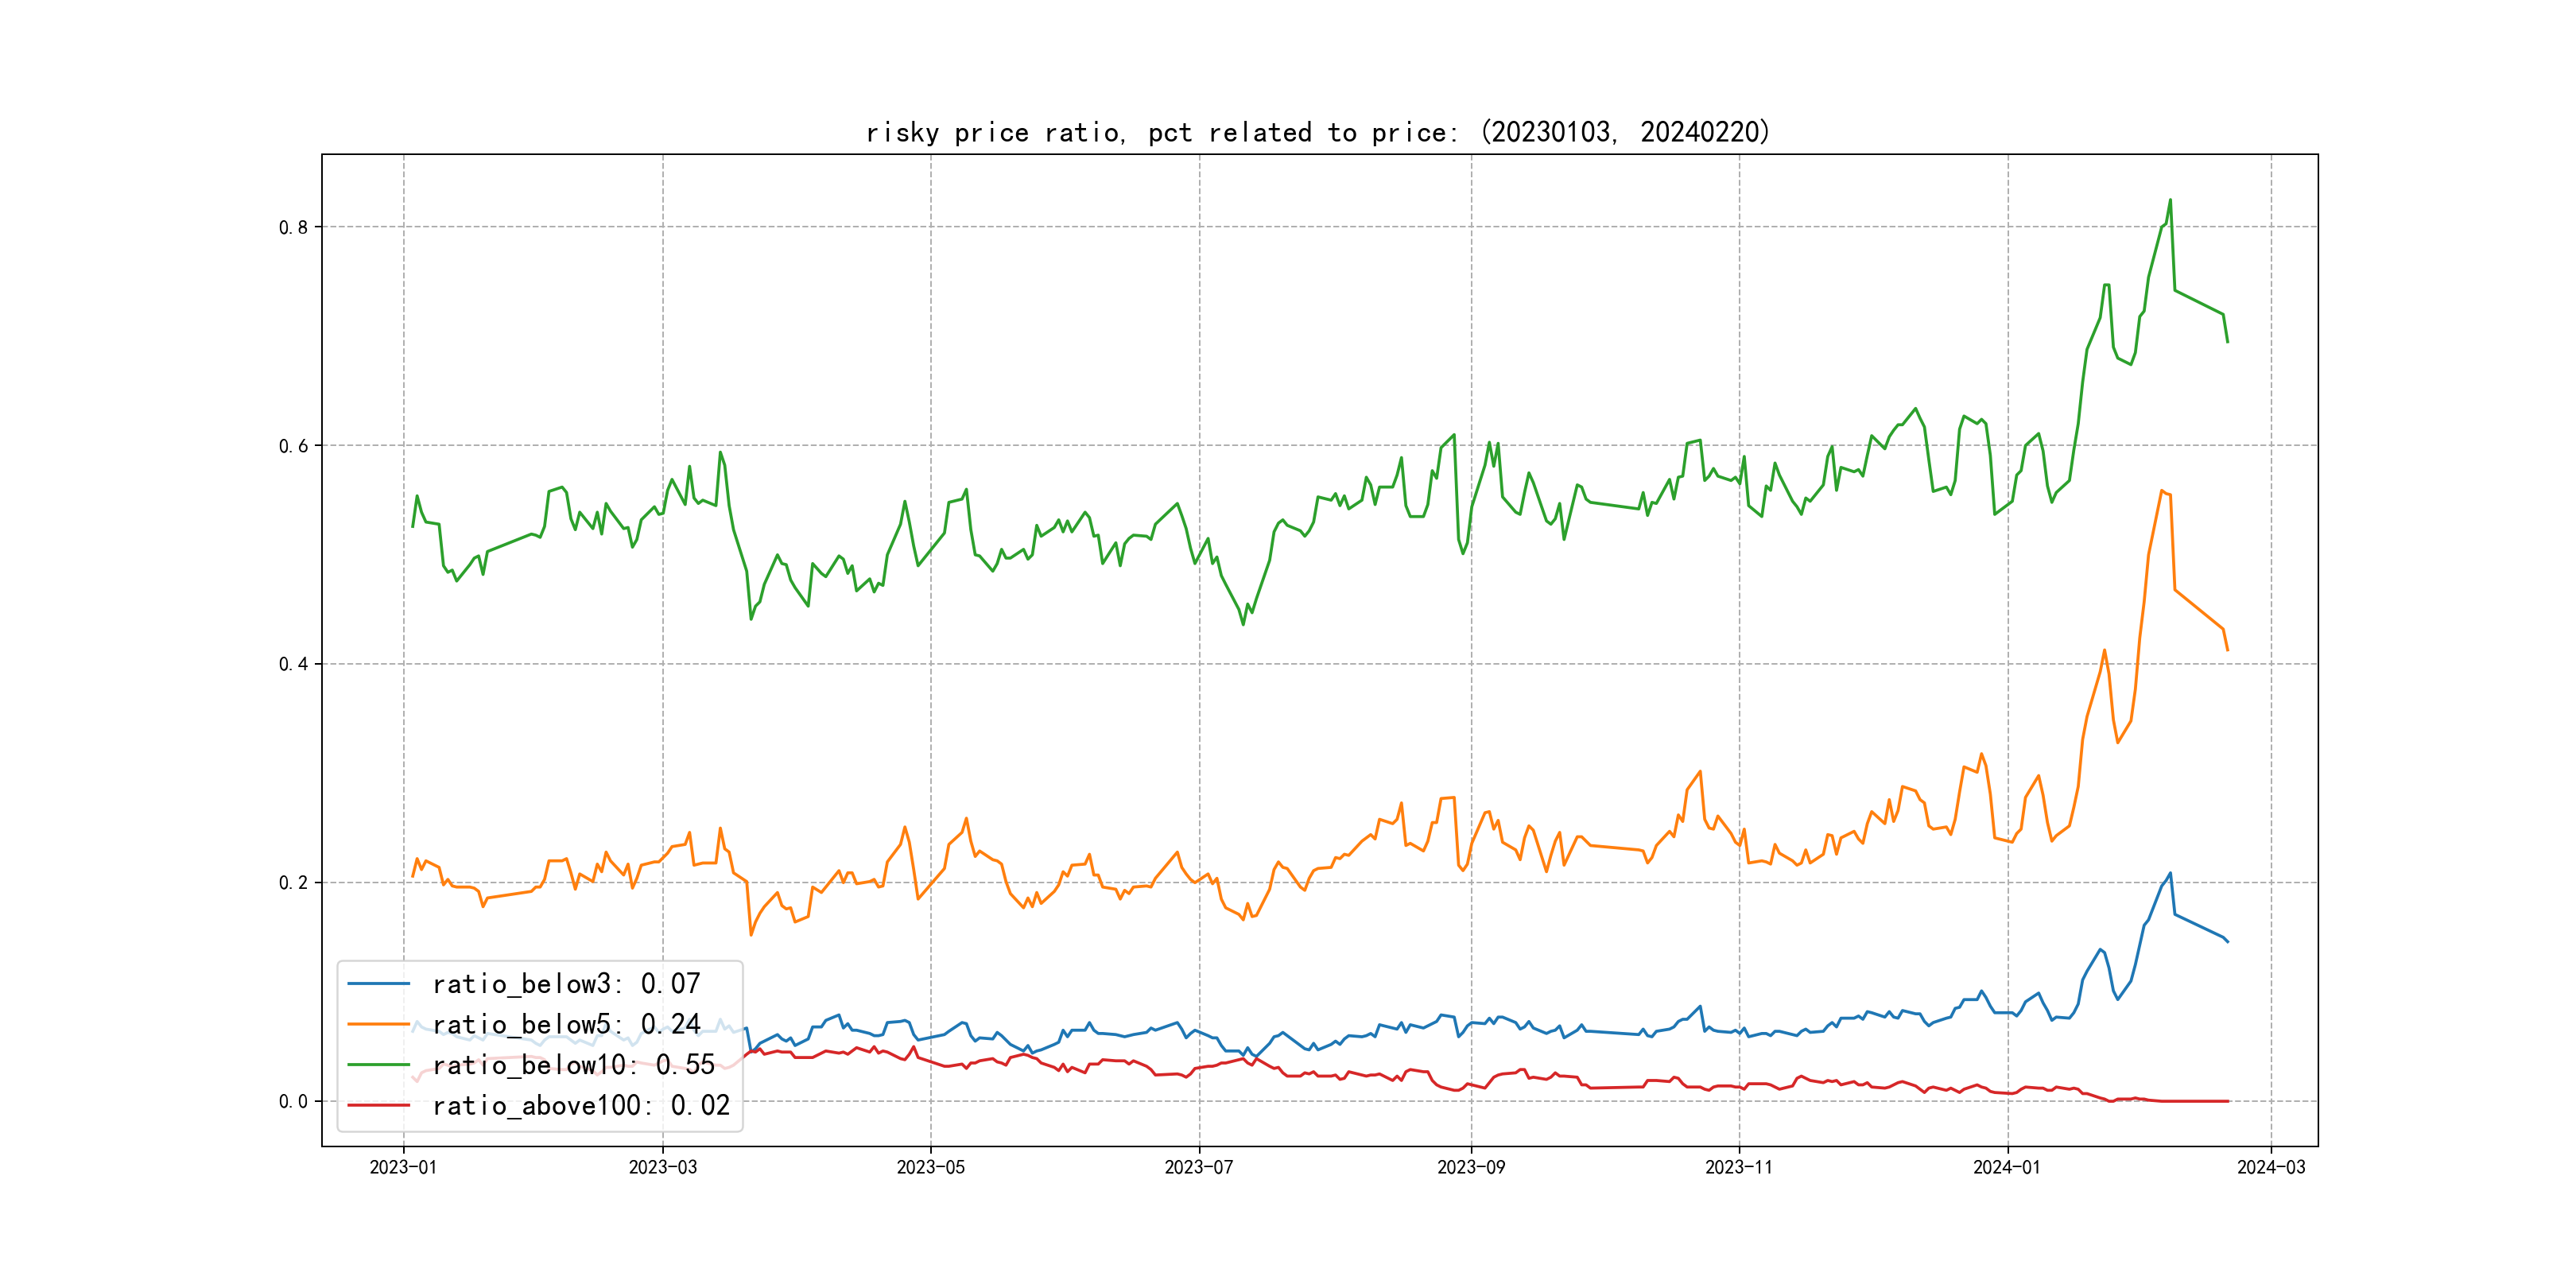Click the orange line's highest peak
Screen dimensions: 2576x1288
[2162, 491]
